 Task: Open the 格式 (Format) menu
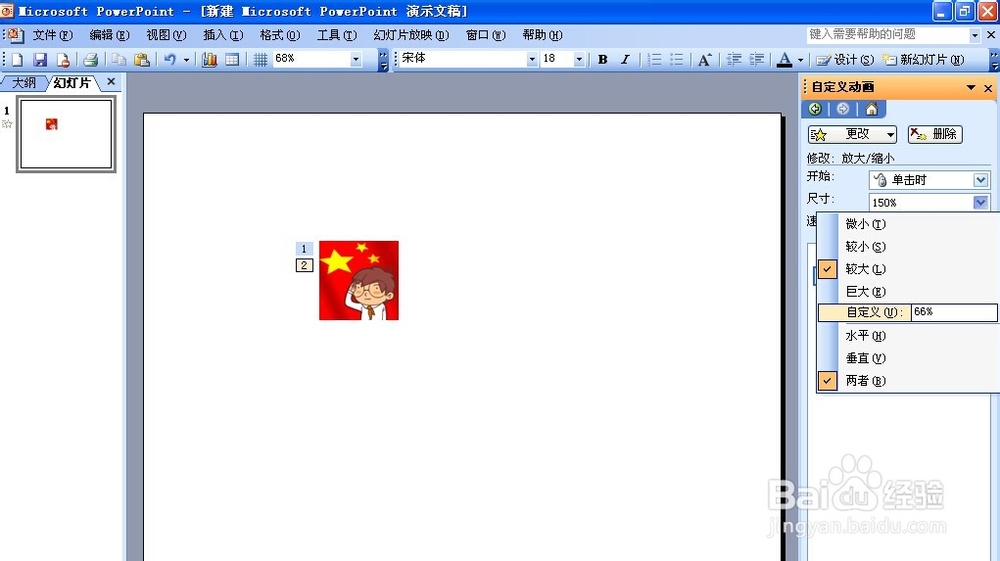[x=280, y=35]
